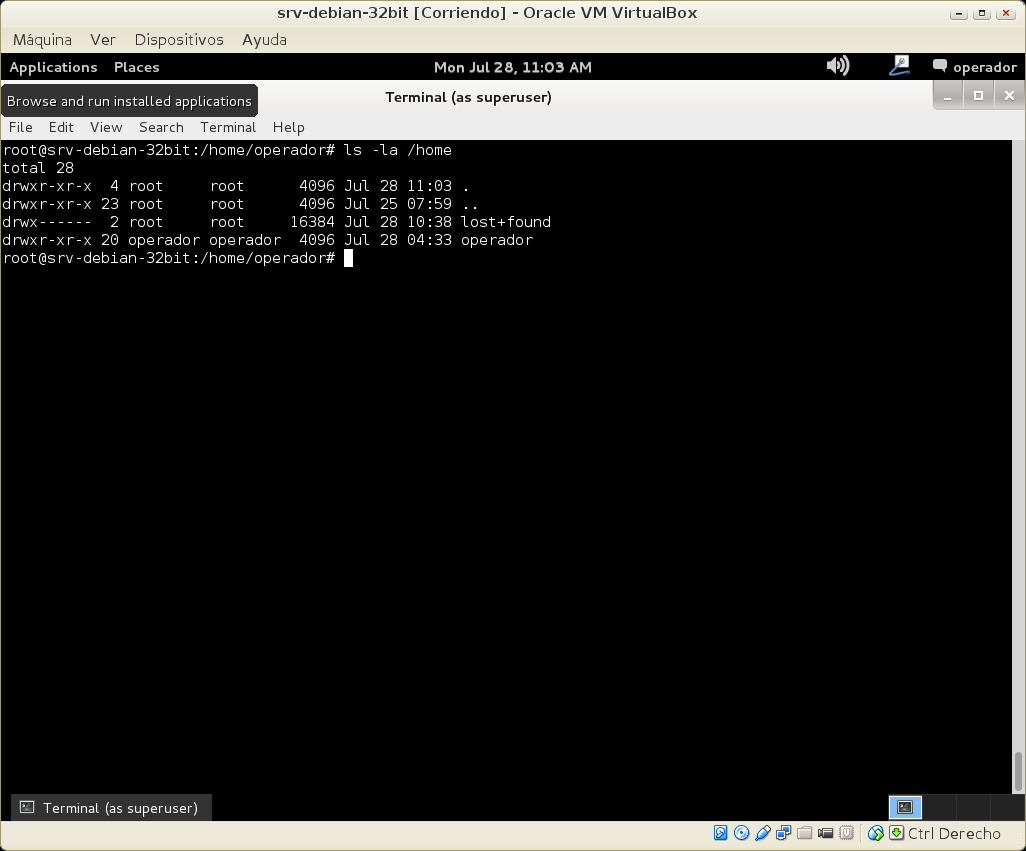This screenshot has width=1026, height=851.
Task: Click the wired network icon in panel
Action: coord(899,66)
